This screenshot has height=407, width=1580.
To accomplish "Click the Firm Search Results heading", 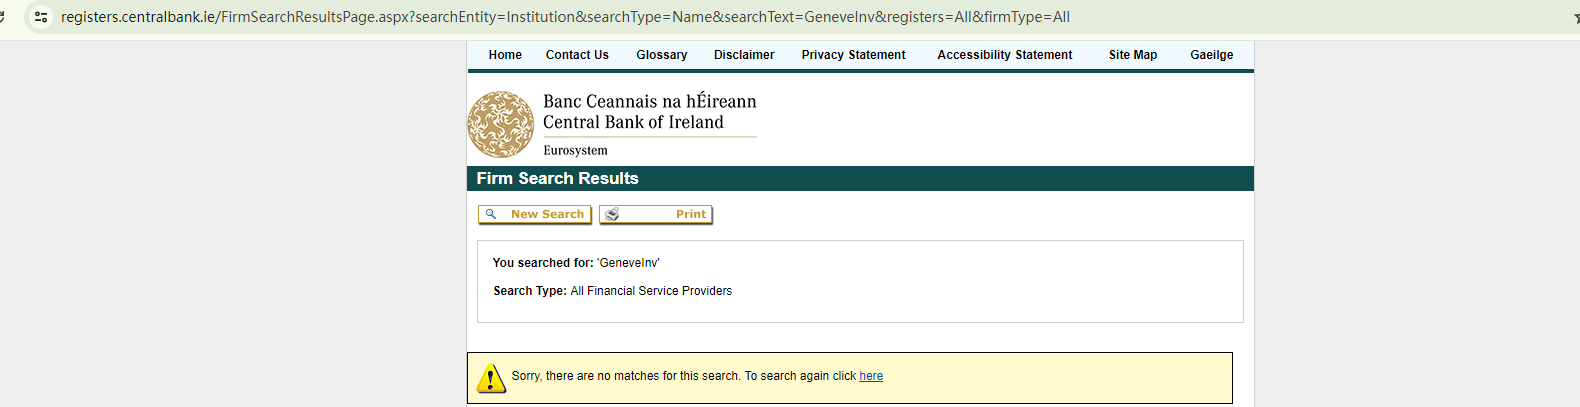I will 557,178.
